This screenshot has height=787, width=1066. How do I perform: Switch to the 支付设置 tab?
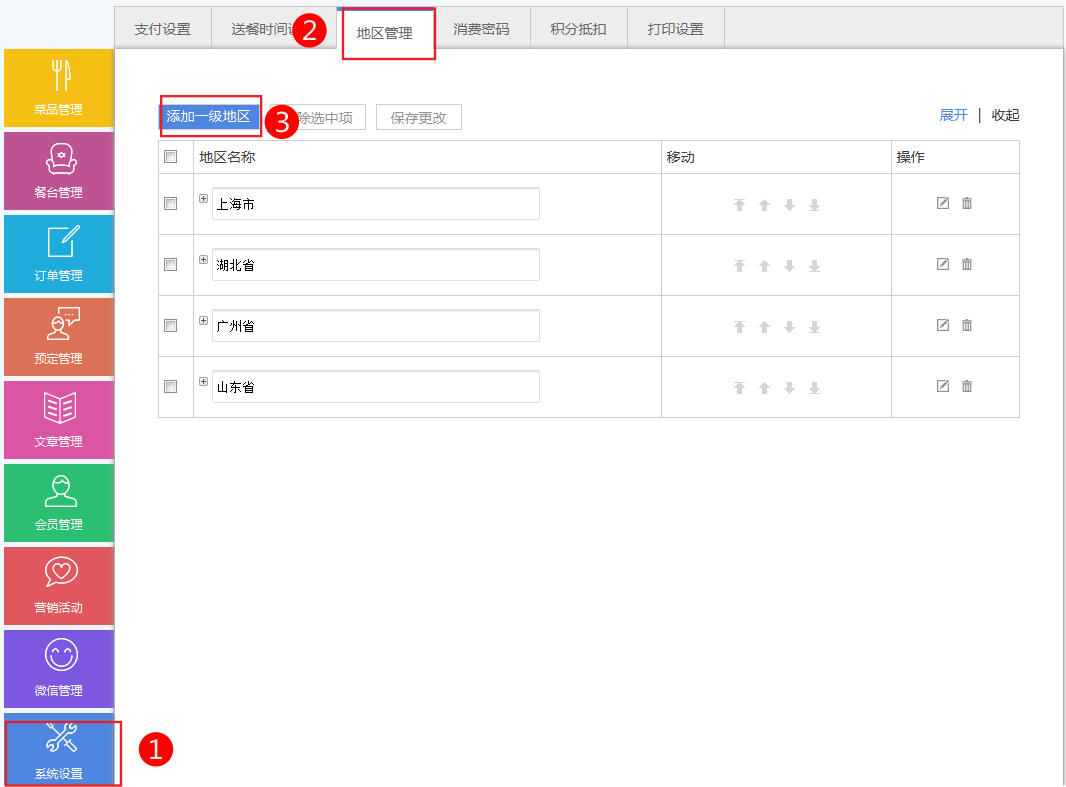pyautogui.click(x=162, y=29)
